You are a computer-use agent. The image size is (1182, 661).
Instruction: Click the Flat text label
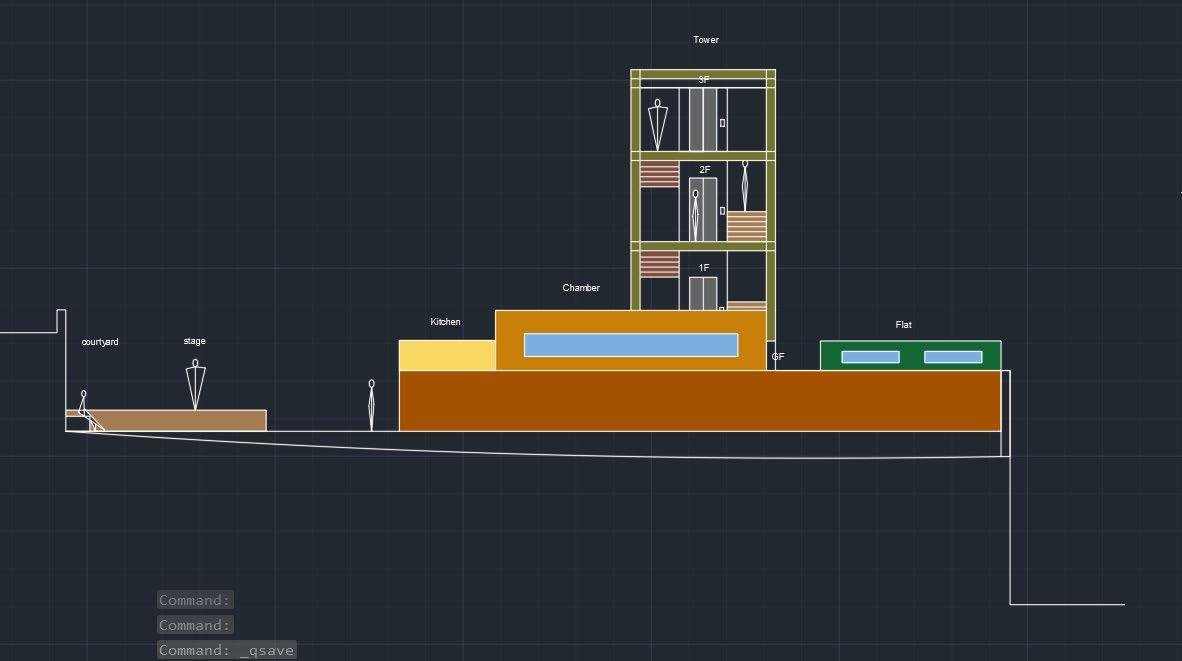(903, 325)
